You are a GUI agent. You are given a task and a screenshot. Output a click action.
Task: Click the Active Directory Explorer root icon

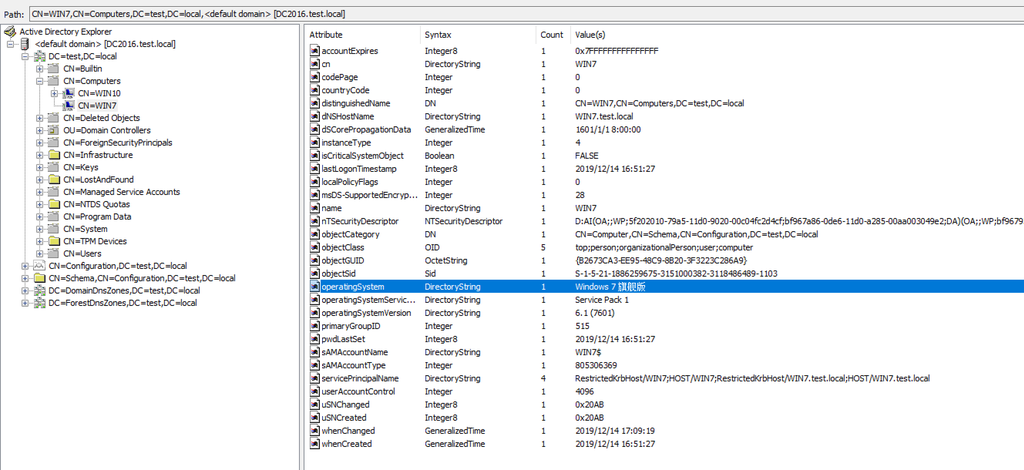pyautogui.click(x=11, y=31)
